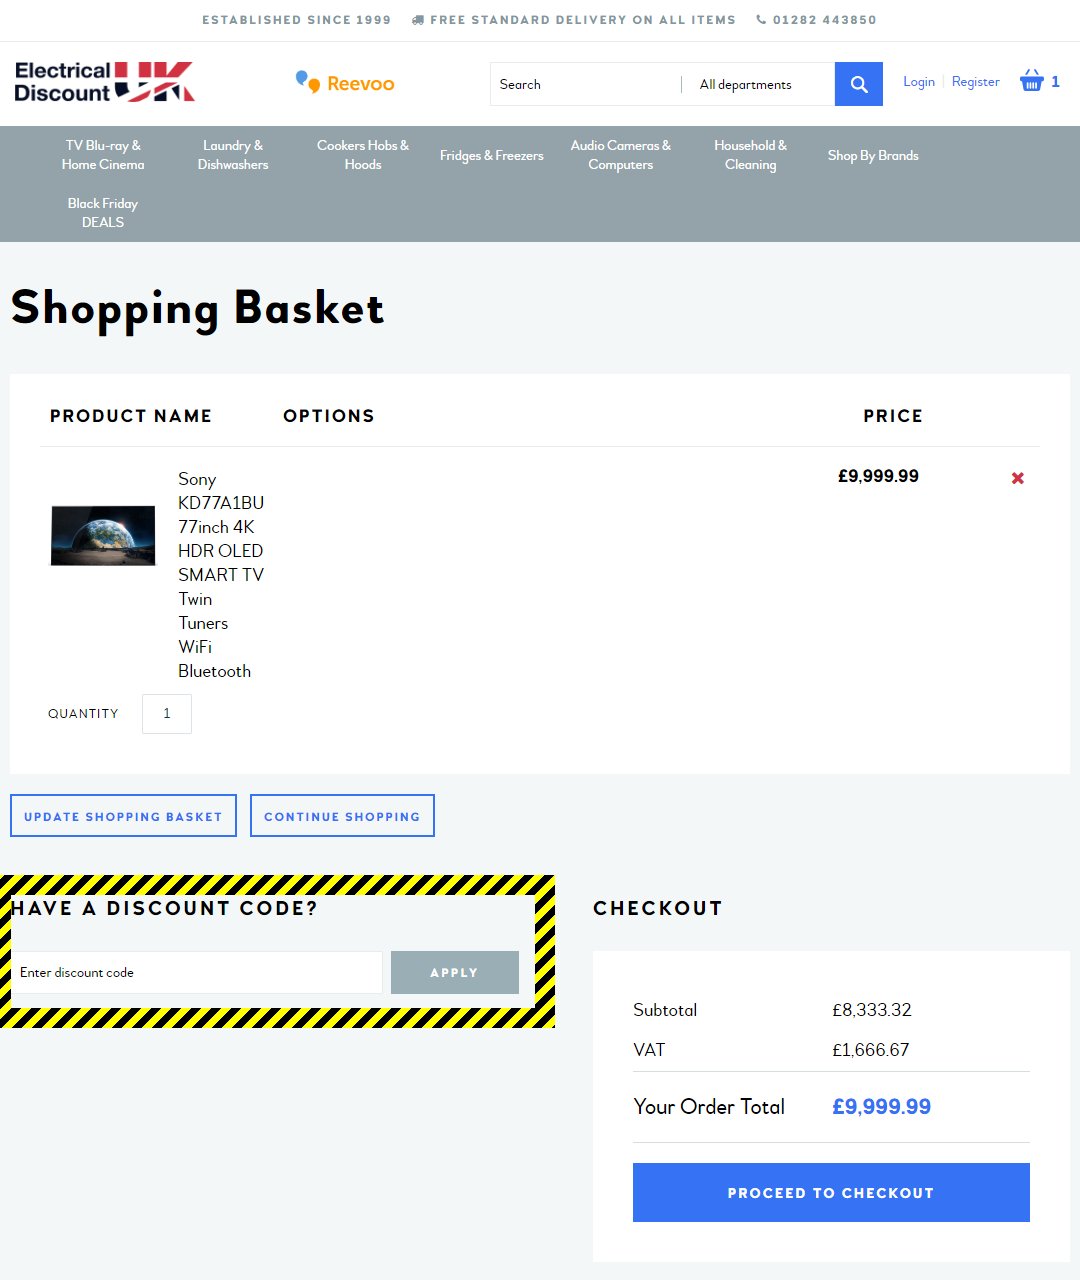Open Laundry & Dishwashers menu

233,155
